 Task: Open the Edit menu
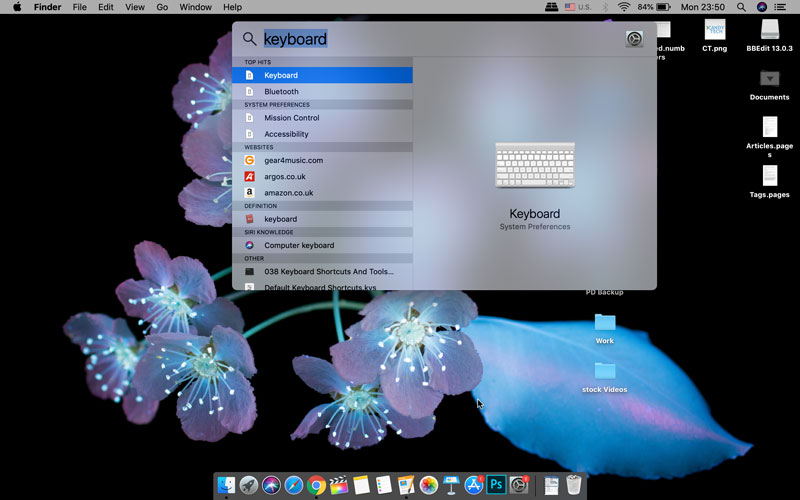click(106, 7)
